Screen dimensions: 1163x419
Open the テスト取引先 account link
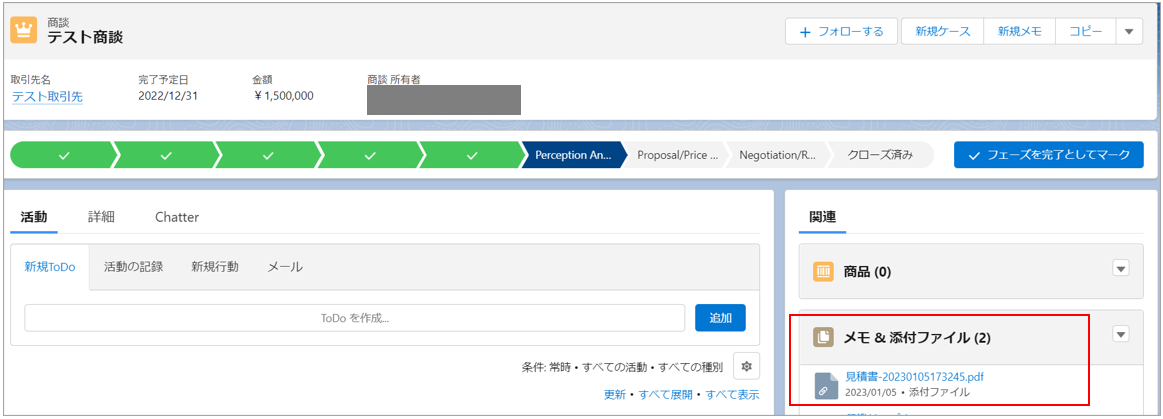(x=47, y=96)
